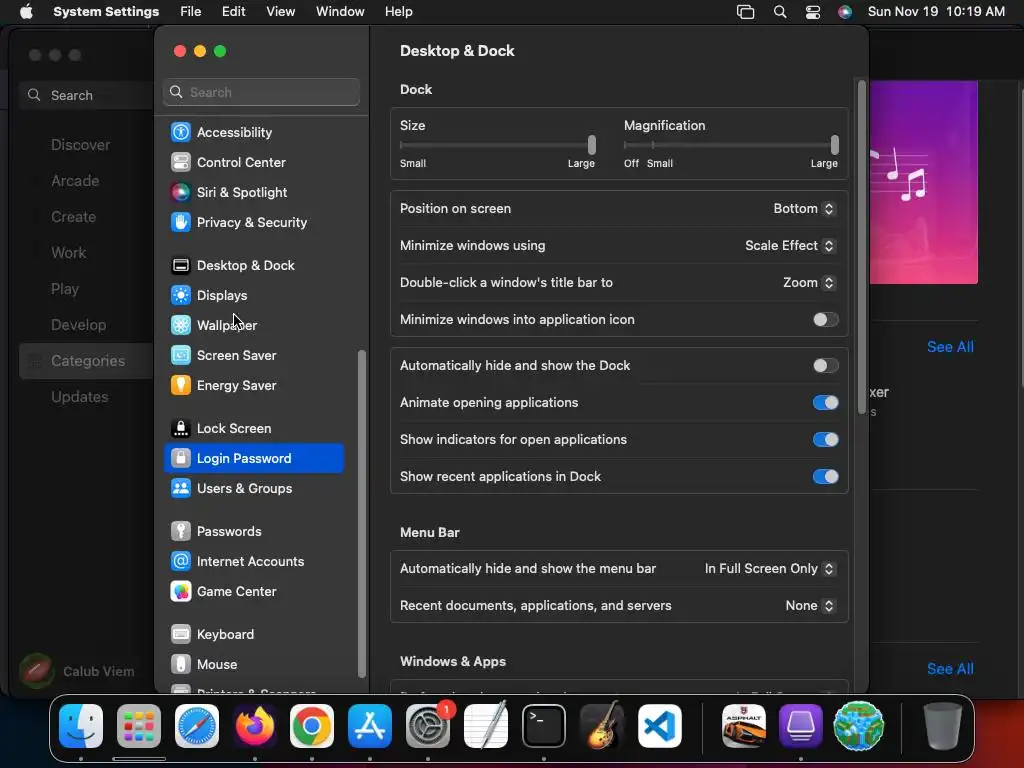
Task: Click the System Settings search field
Action: click(261, 92)
